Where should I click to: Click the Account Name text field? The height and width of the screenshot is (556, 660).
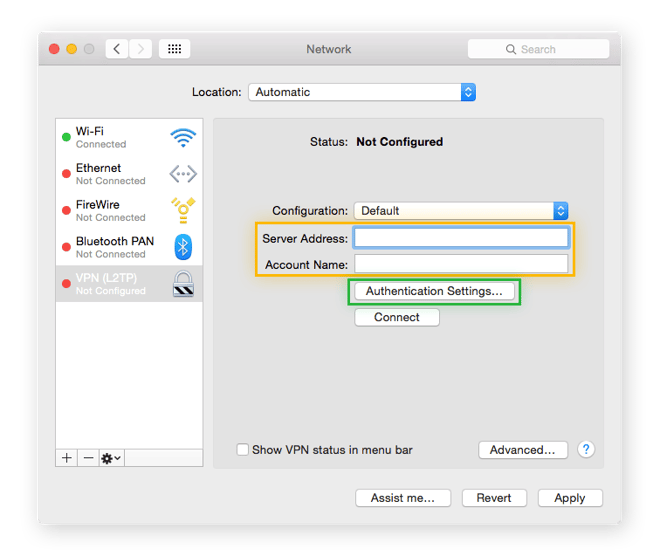click(x=461, y=264)
